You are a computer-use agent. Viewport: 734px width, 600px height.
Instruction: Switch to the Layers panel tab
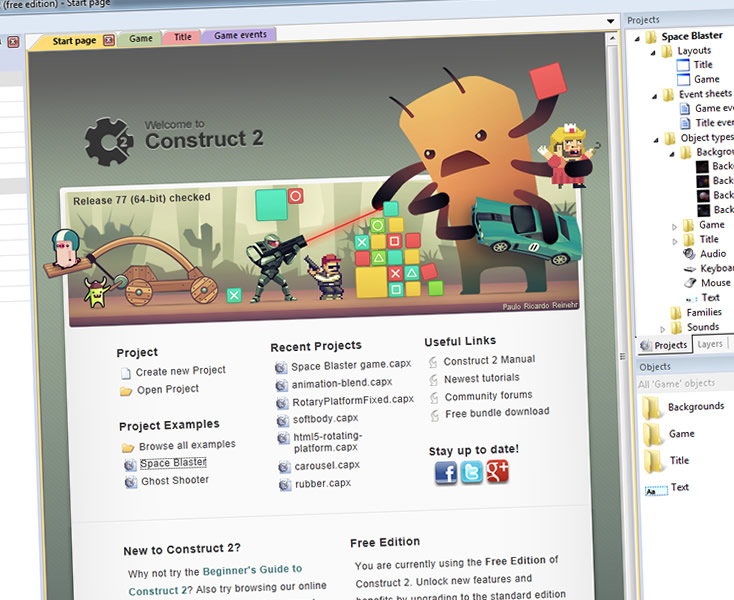pos(710,344)
